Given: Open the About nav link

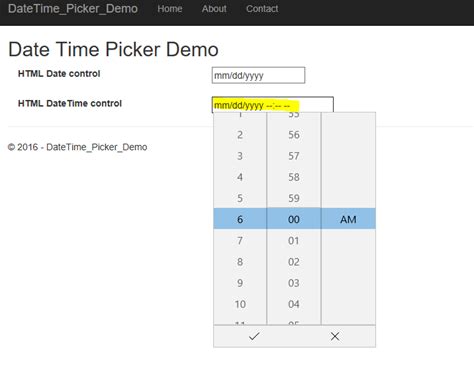Looking at the screenshot, I should tap(214, 9).
